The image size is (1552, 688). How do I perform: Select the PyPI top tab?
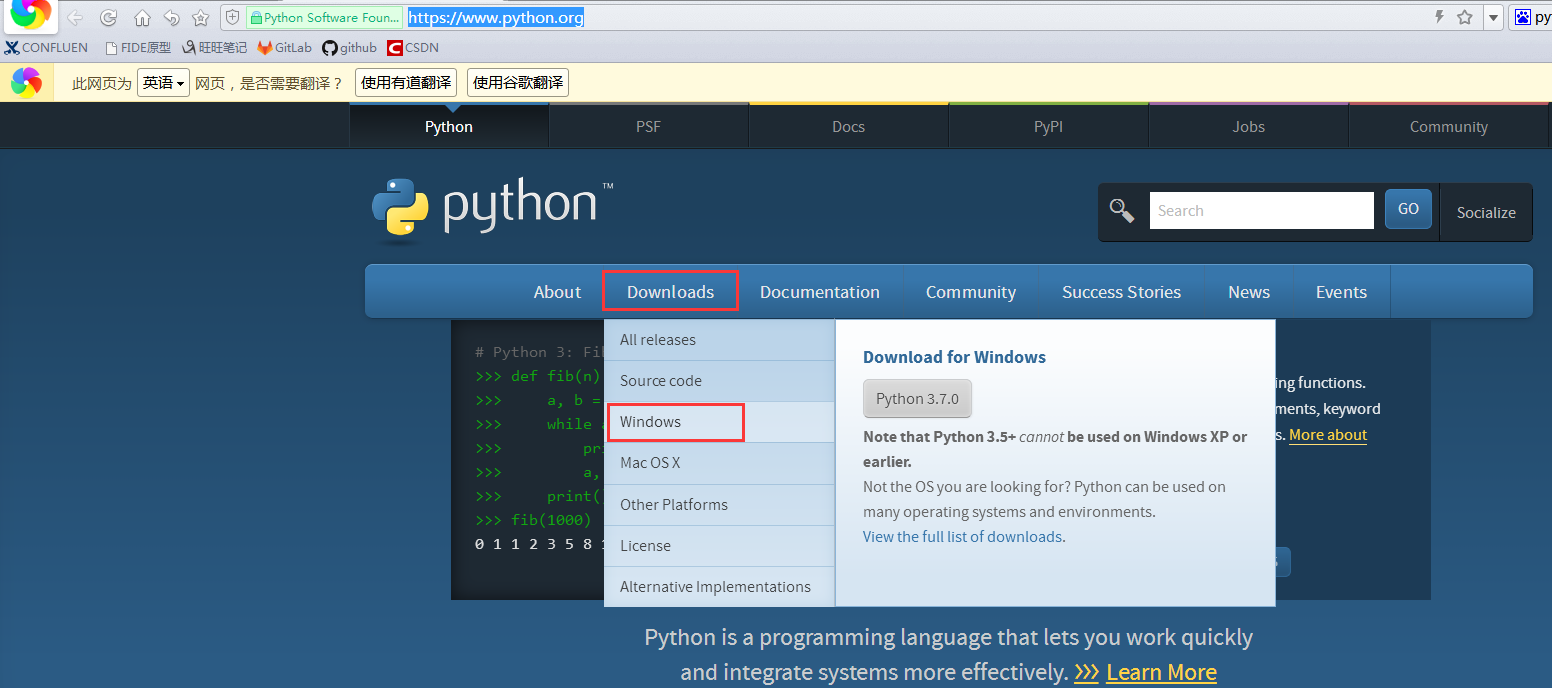[1049, 126]
